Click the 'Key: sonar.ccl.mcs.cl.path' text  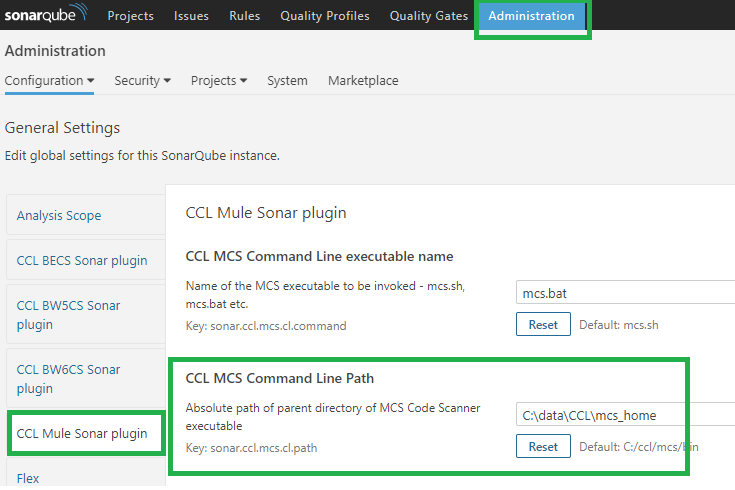click(251, 448)
